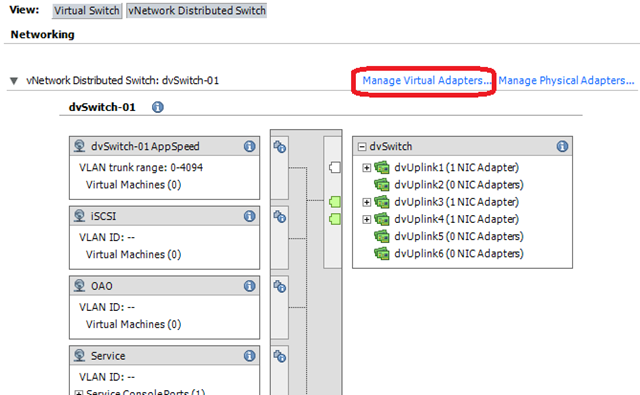Click port info icon beside OAO group
Screen dimensions: 640x395
280,286
